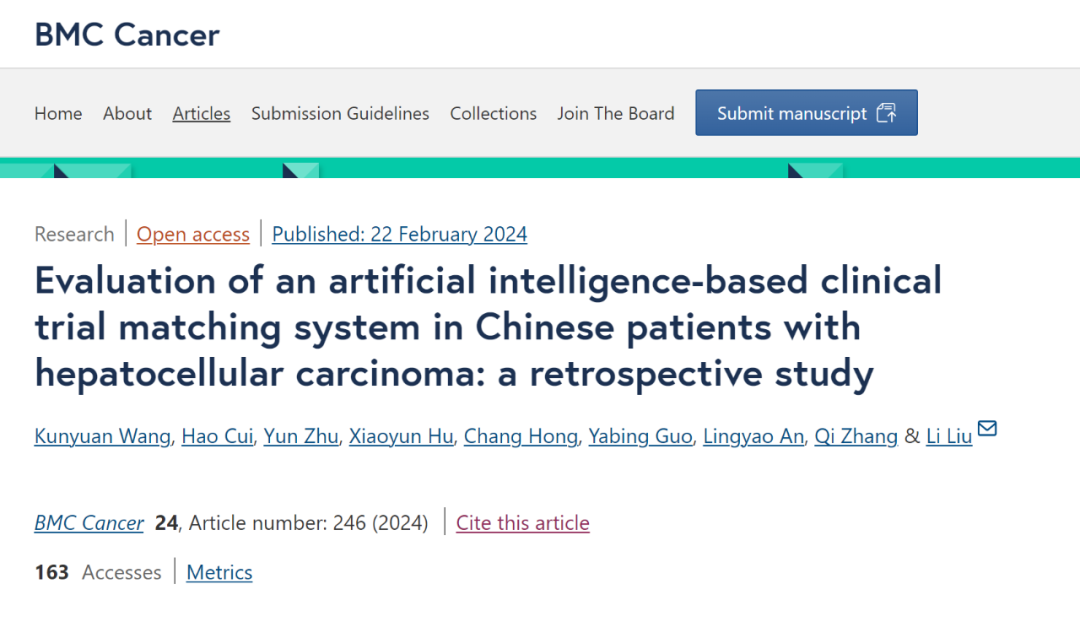This screenshot has width=1080, height=622.
Task: Open the Metrics link
Action: click(x=219, y=572)
